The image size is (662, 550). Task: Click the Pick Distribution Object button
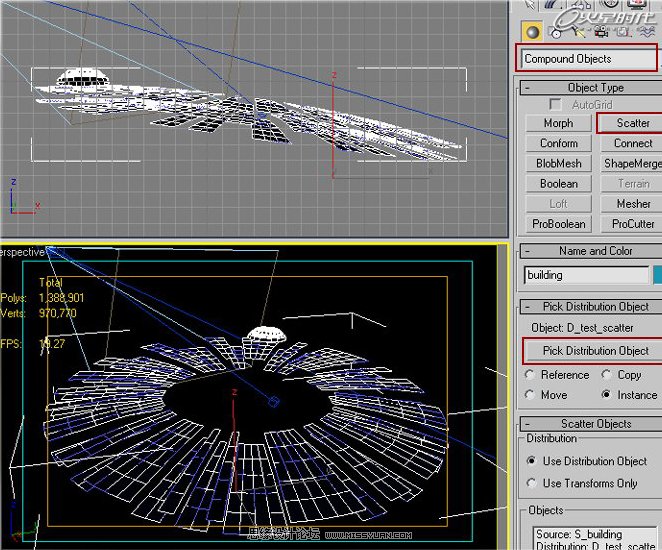click(x=593, y=351)
